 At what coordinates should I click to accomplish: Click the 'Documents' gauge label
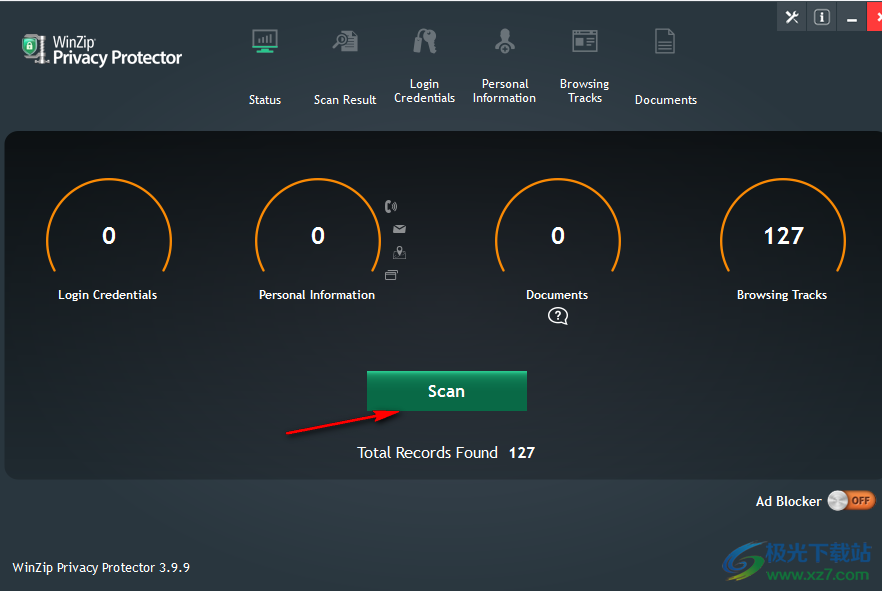tap(557, 295)
